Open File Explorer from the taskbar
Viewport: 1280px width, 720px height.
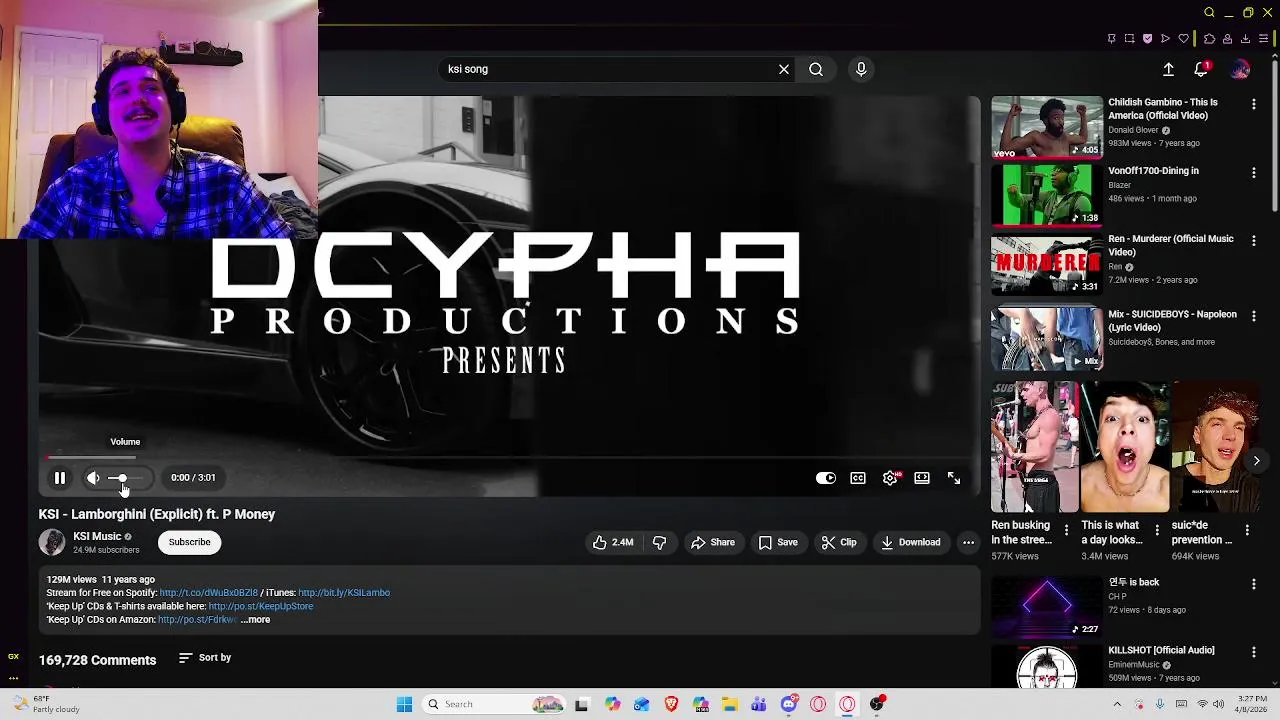pos(730,705)
